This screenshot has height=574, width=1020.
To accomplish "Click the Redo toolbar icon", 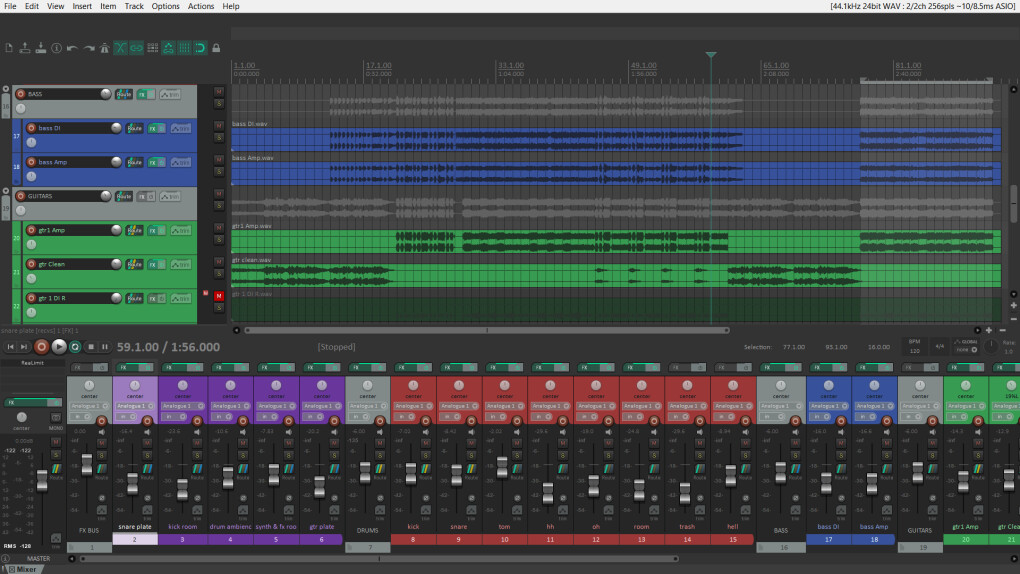I will (88, 48).
